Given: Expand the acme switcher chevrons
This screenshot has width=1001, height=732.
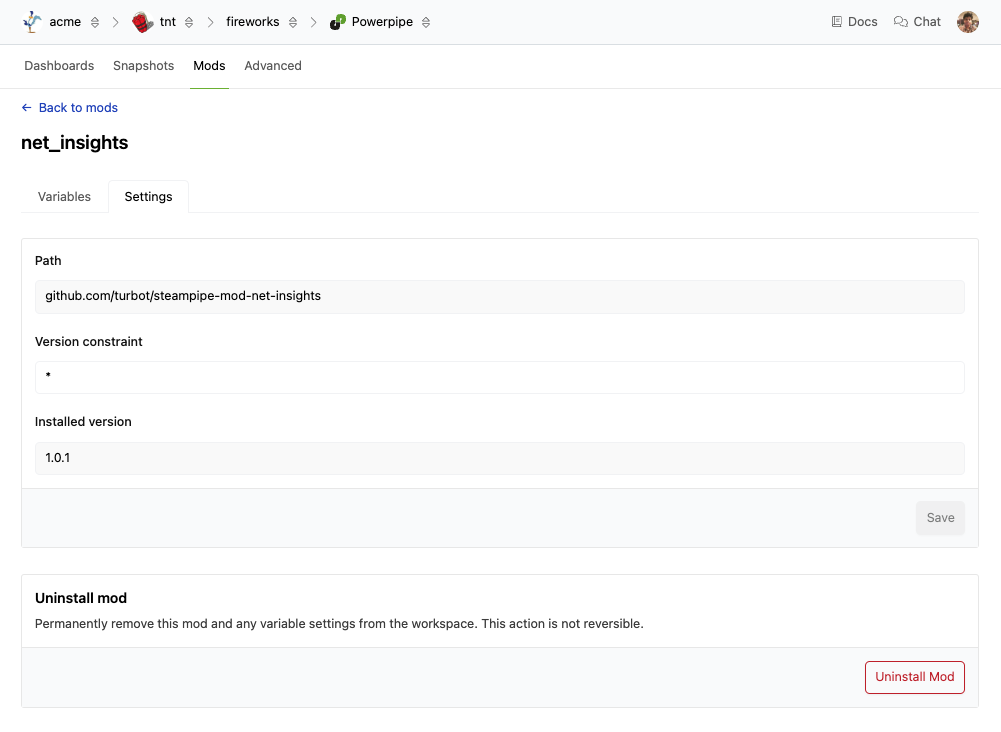Looking at the screenshot, I should (95, 22).
